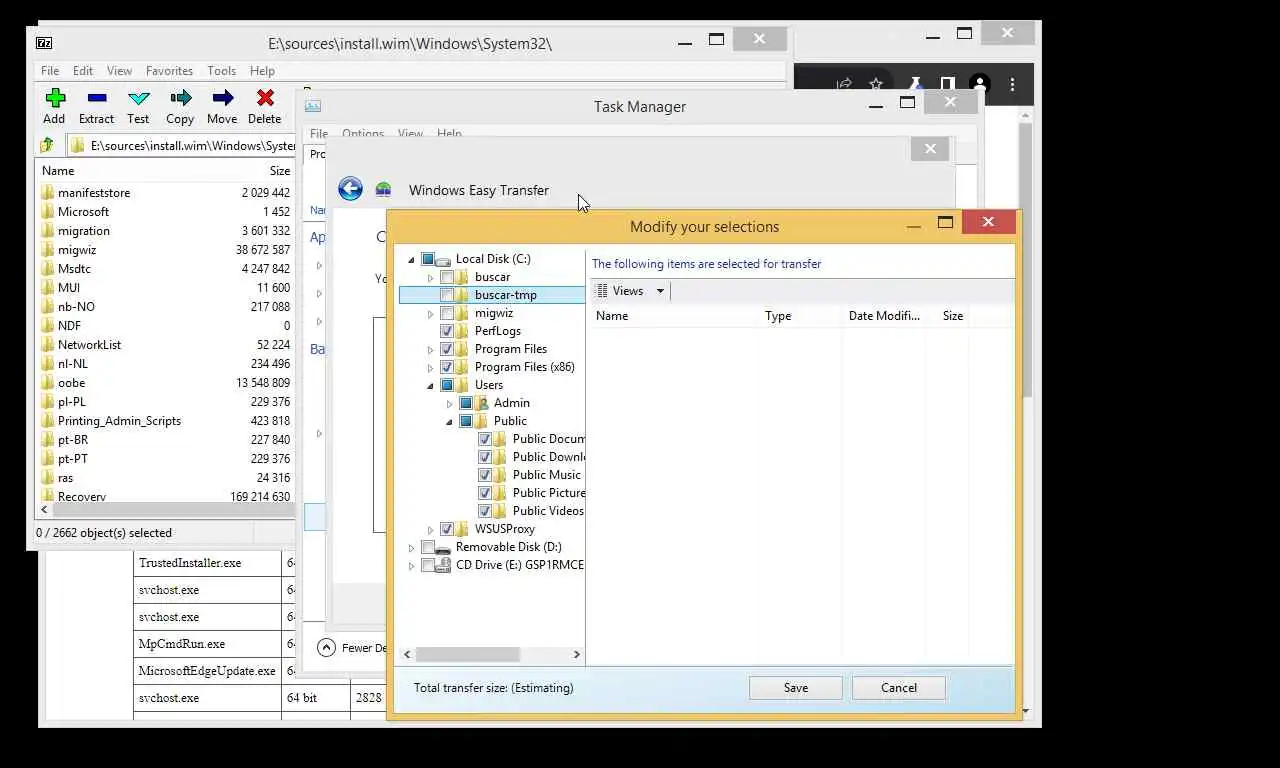
Task: Uncheck the PerfLogs checkbox
Action: (446, 331)
